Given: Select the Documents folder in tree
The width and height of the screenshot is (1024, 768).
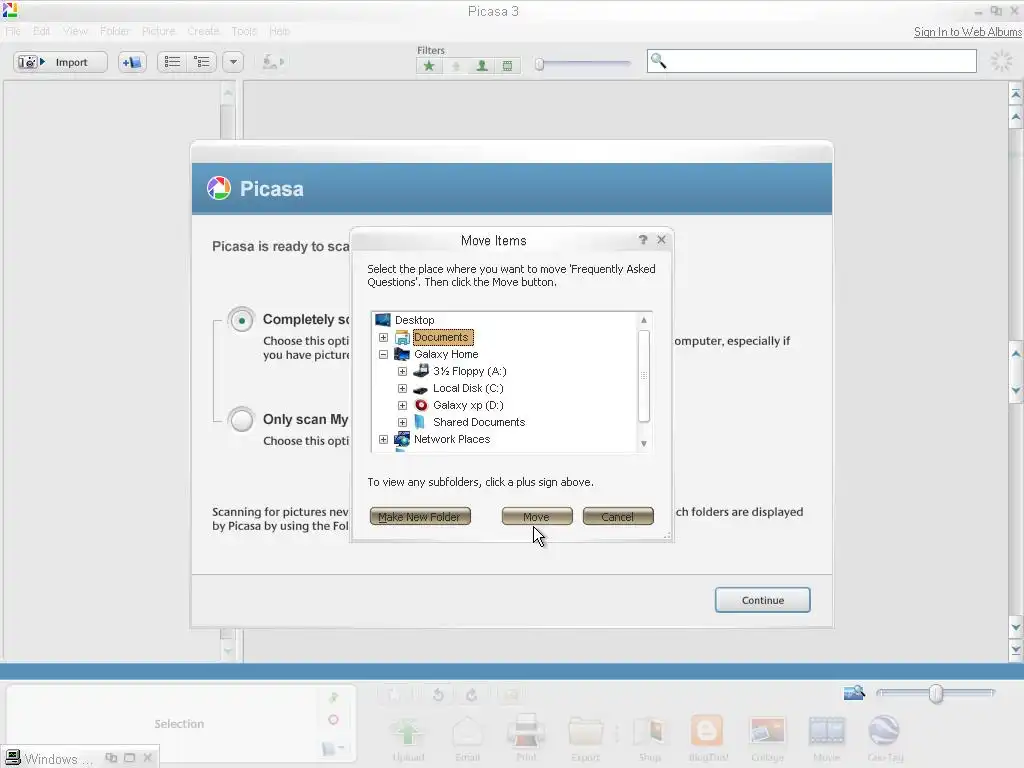Looking at the screenshot, I should point(442,338).
